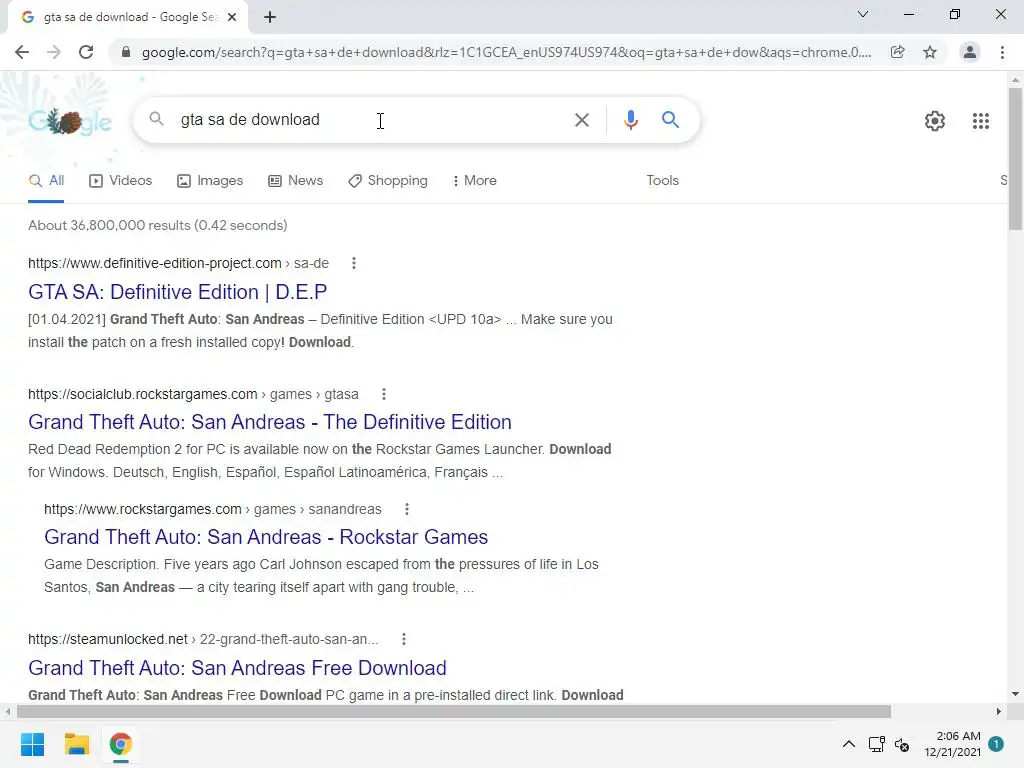Click the scroll down arrow
The width and height of the screenshot is (1024, 768).
(1015, 694)
